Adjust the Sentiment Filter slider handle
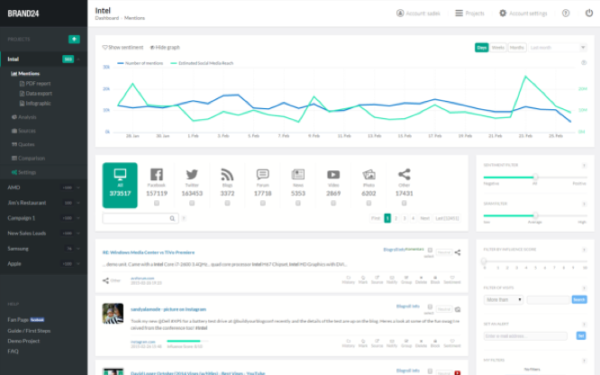This screenshot has width=600, height=375. coord(535,177)
